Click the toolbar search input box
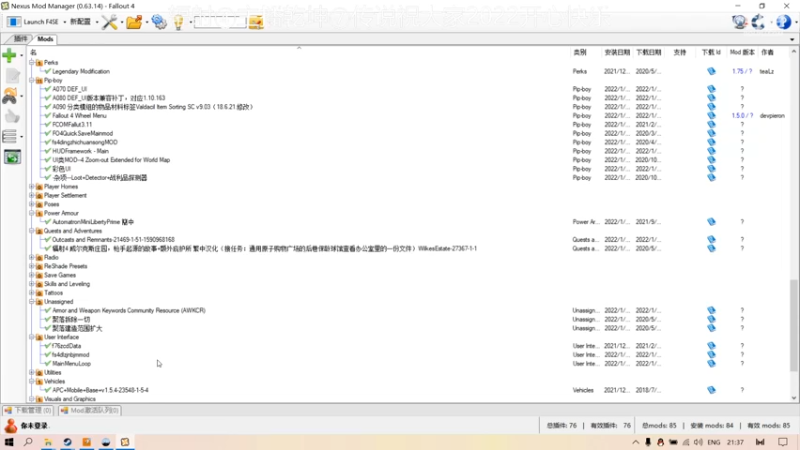The width and height of the screenshot is (800, 450). click(220, 22)
